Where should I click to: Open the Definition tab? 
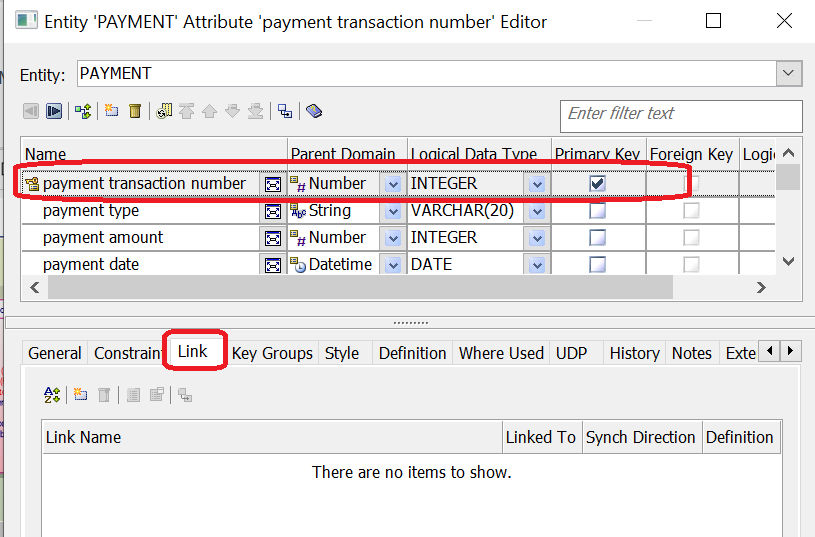(412, 353)
